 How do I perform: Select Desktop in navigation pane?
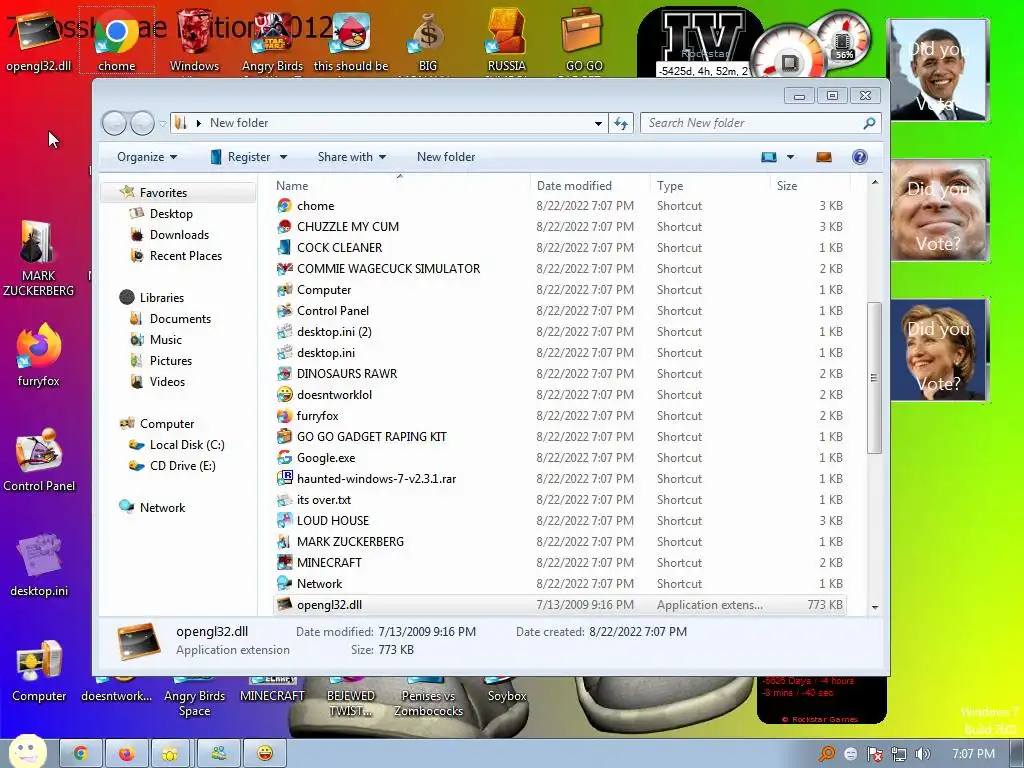tap(171, 214)
